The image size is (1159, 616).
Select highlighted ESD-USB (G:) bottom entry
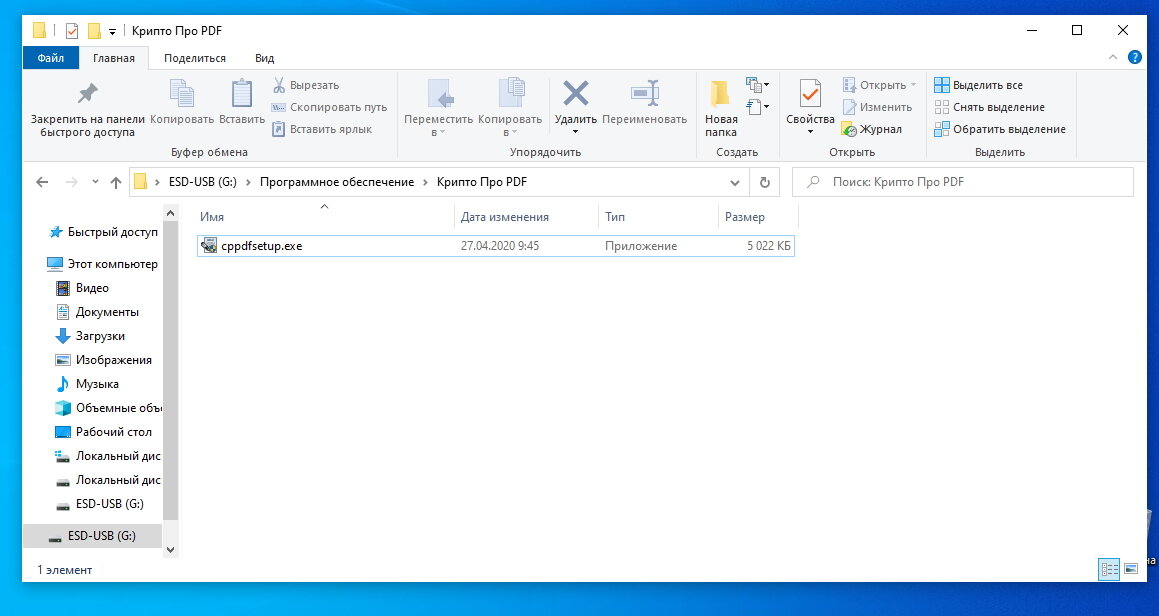pos(92,536)
